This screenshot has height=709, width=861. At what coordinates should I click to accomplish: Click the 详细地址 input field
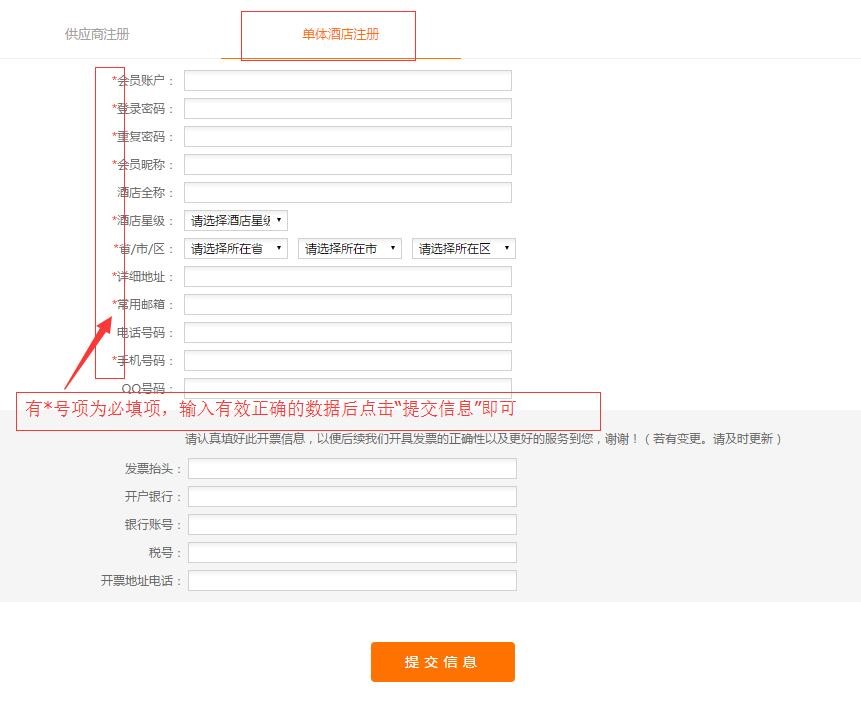coord(347,277)
